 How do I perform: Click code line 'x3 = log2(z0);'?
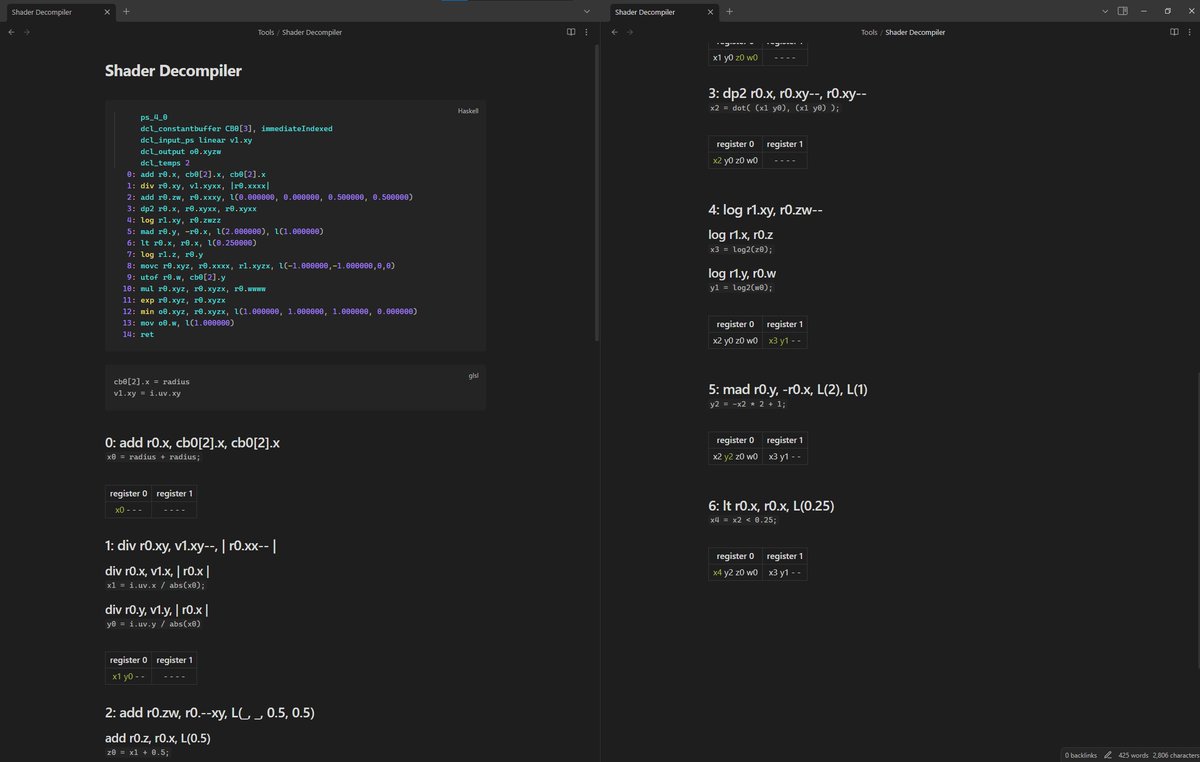tap(741, 249)
